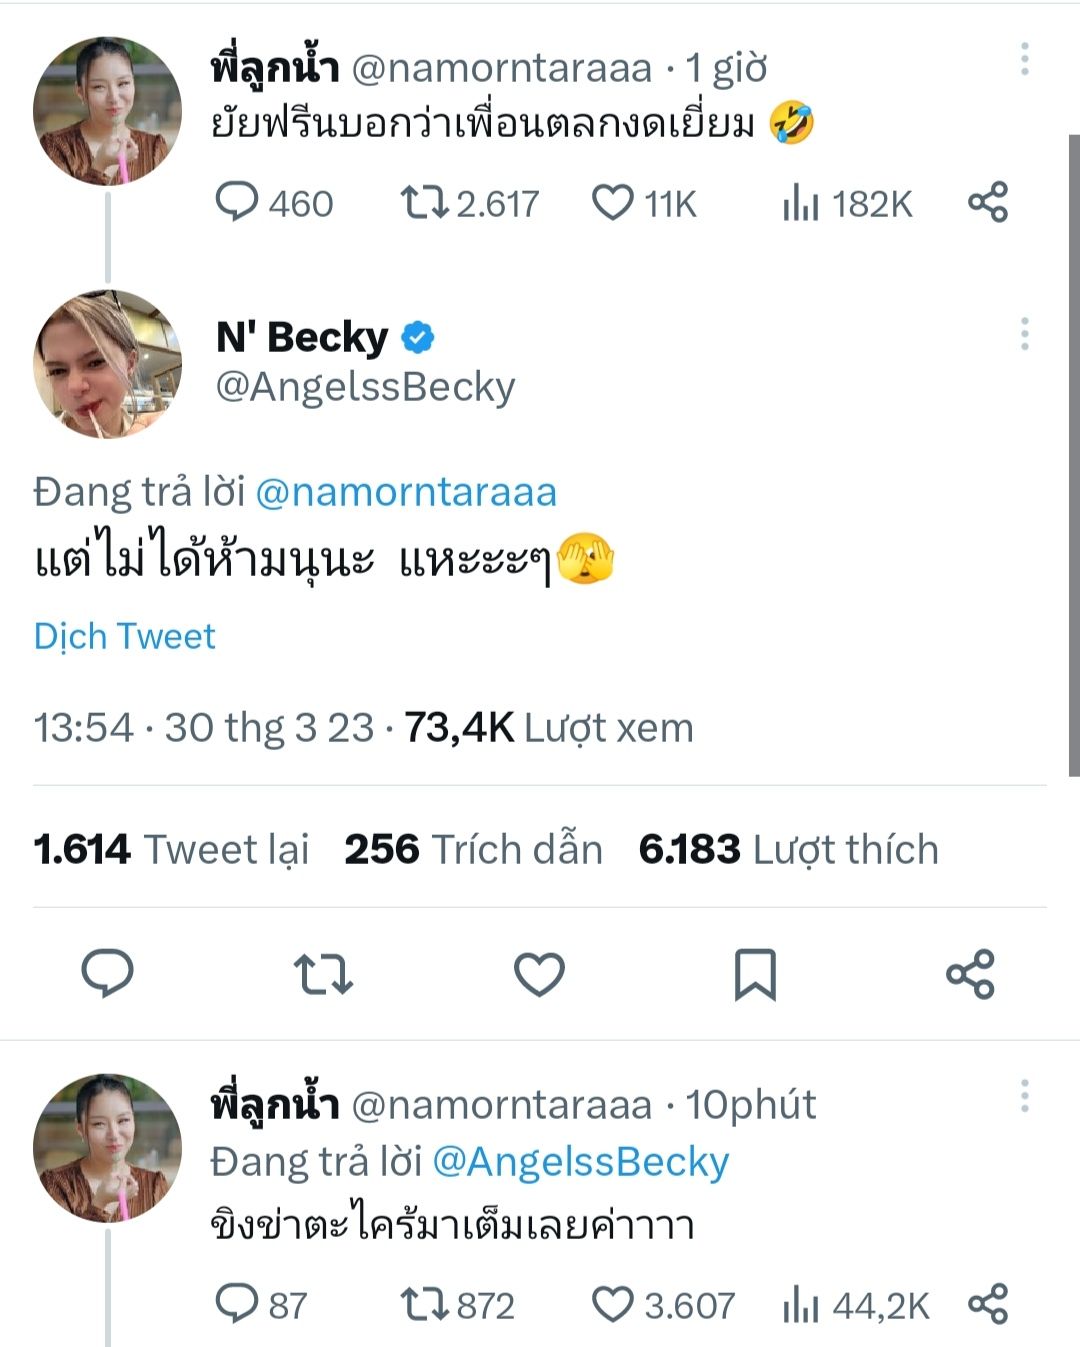Share N' Becky's main tweet
The width and height of the screenshot is (1080, 1347).
tap(970, 974)
